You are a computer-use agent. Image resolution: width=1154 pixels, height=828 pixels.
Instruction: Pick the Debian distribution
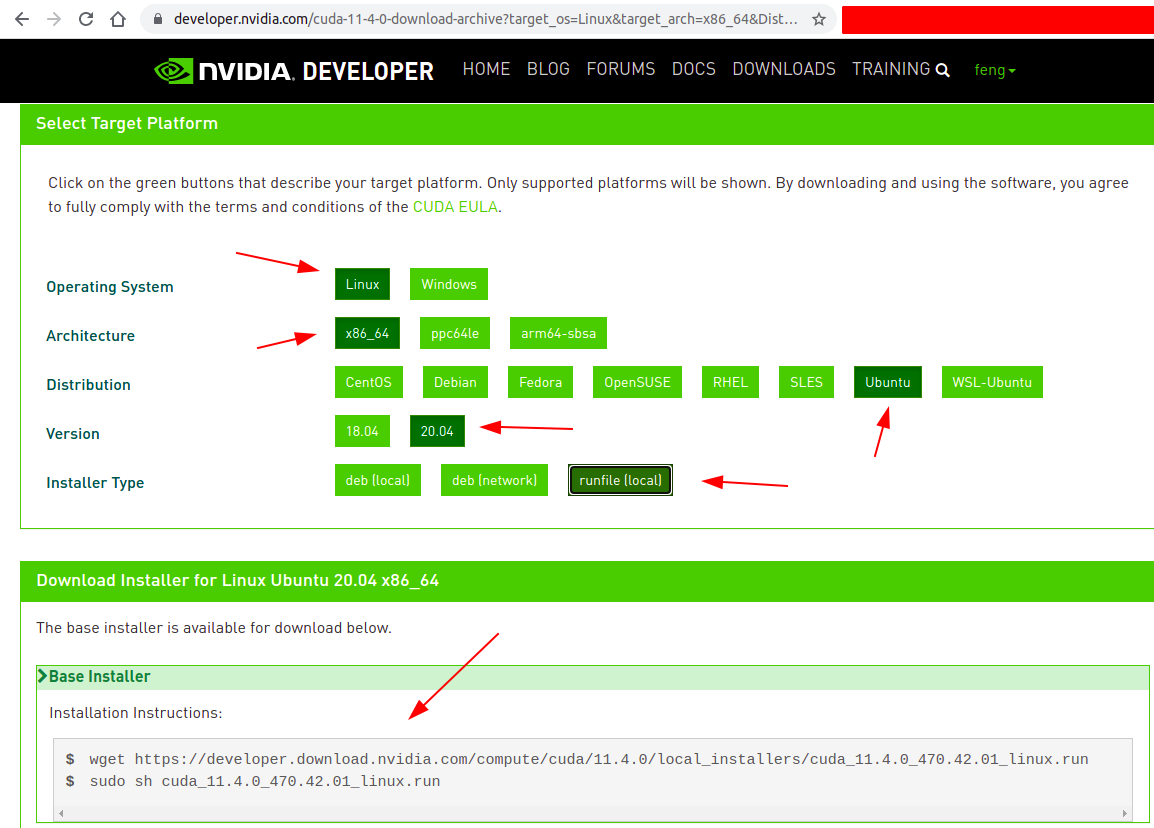coord(456,382)
